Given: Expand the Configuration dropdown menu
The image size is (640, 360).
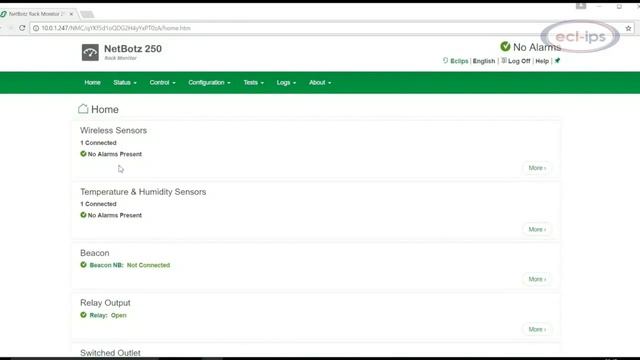Looking at the screenshot, I should pos(209,82).
